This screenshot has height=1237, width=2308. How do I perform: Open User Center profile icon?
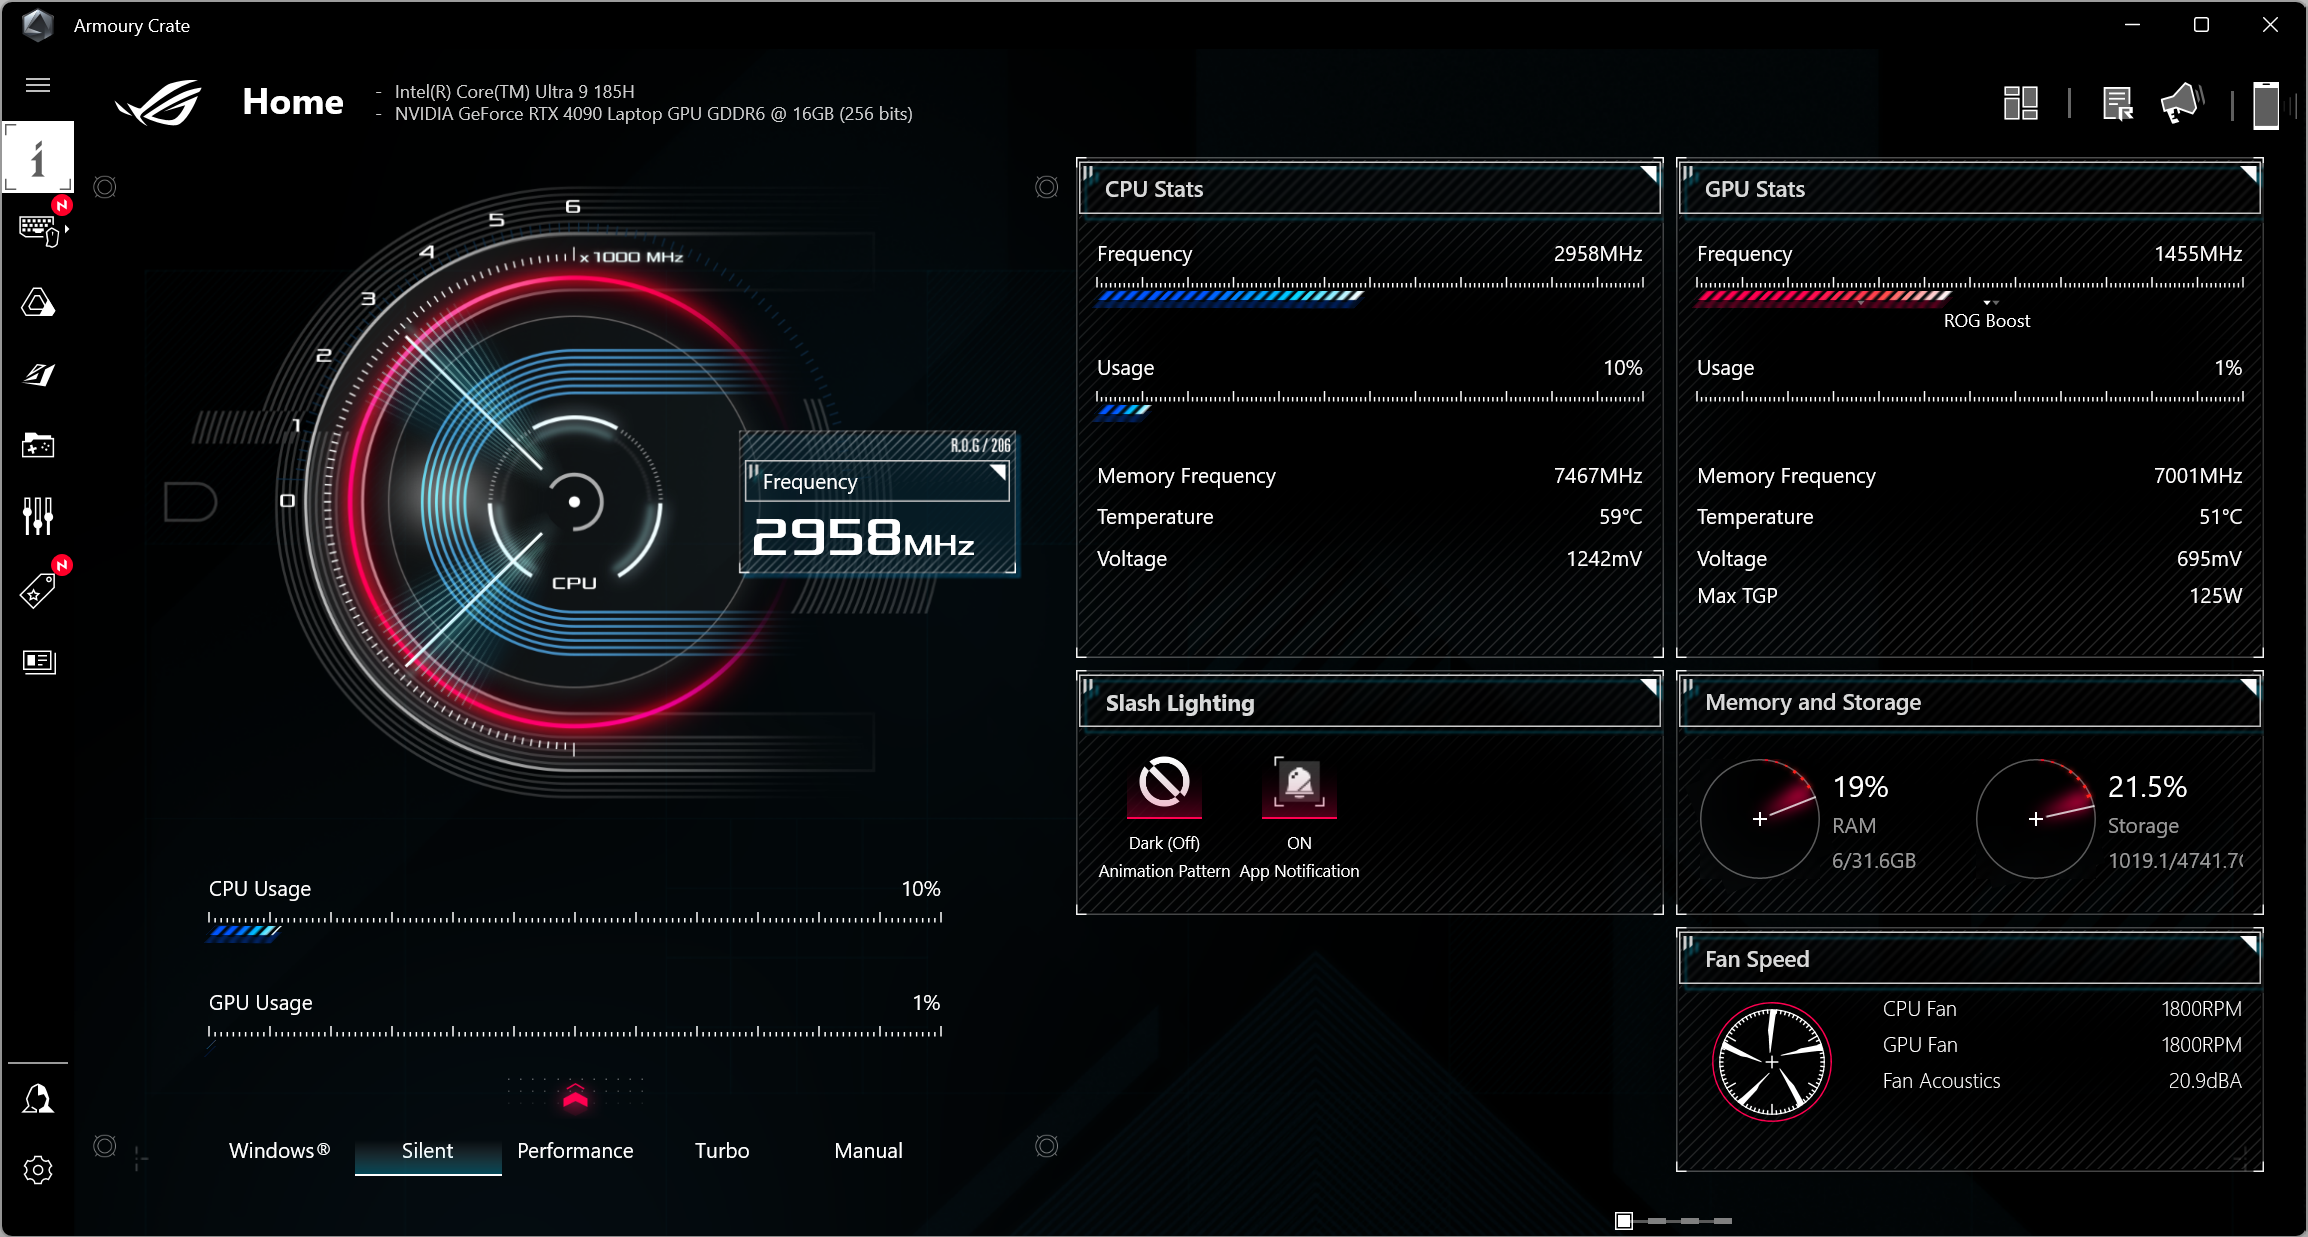(38, 1099)
